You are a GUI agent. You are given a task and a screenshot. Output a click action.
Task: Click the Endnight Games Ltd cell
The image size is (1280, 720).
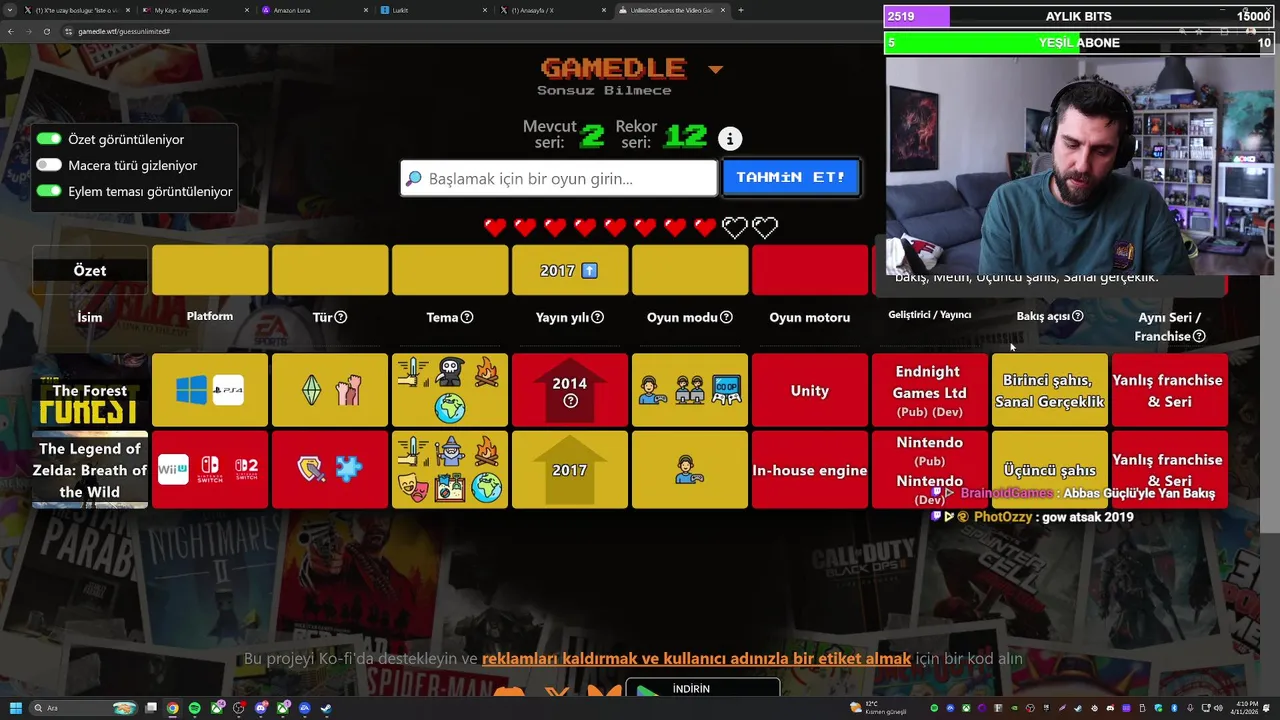pyautogui.click(x=930, y=390)
